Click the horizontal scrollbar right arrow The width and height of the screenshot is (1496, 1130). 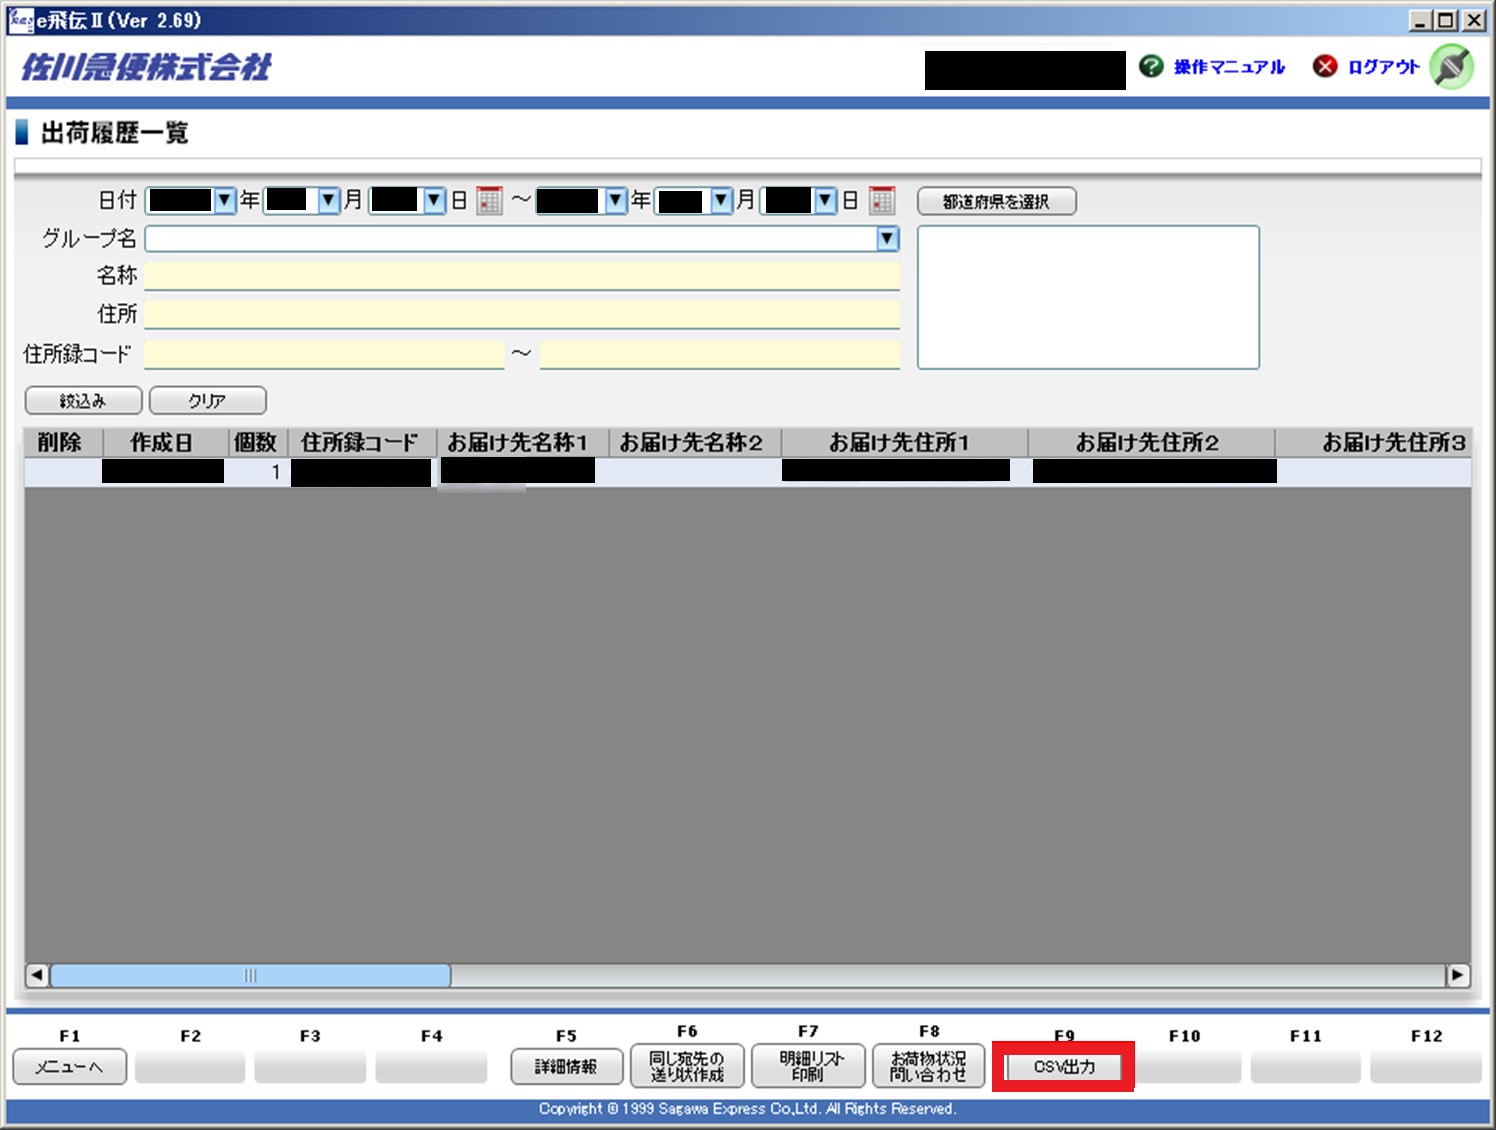point(1458,975)
